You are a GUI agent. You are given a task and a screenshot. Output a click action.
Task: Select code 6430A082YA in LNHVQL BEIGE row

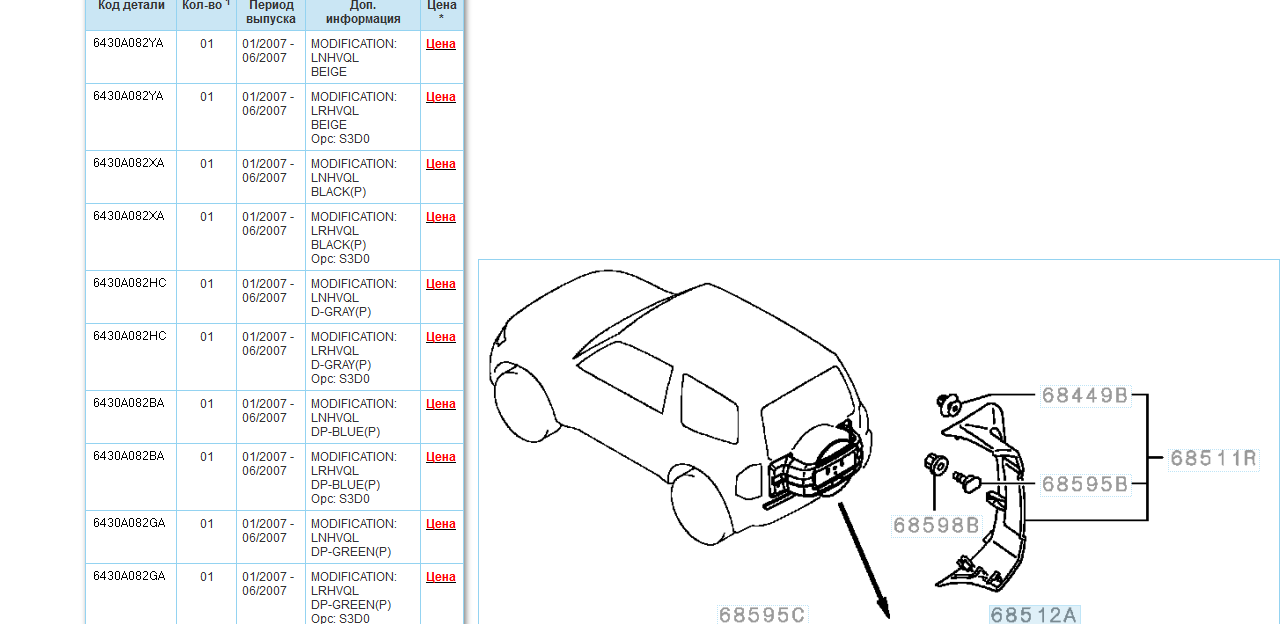[128, 44]
